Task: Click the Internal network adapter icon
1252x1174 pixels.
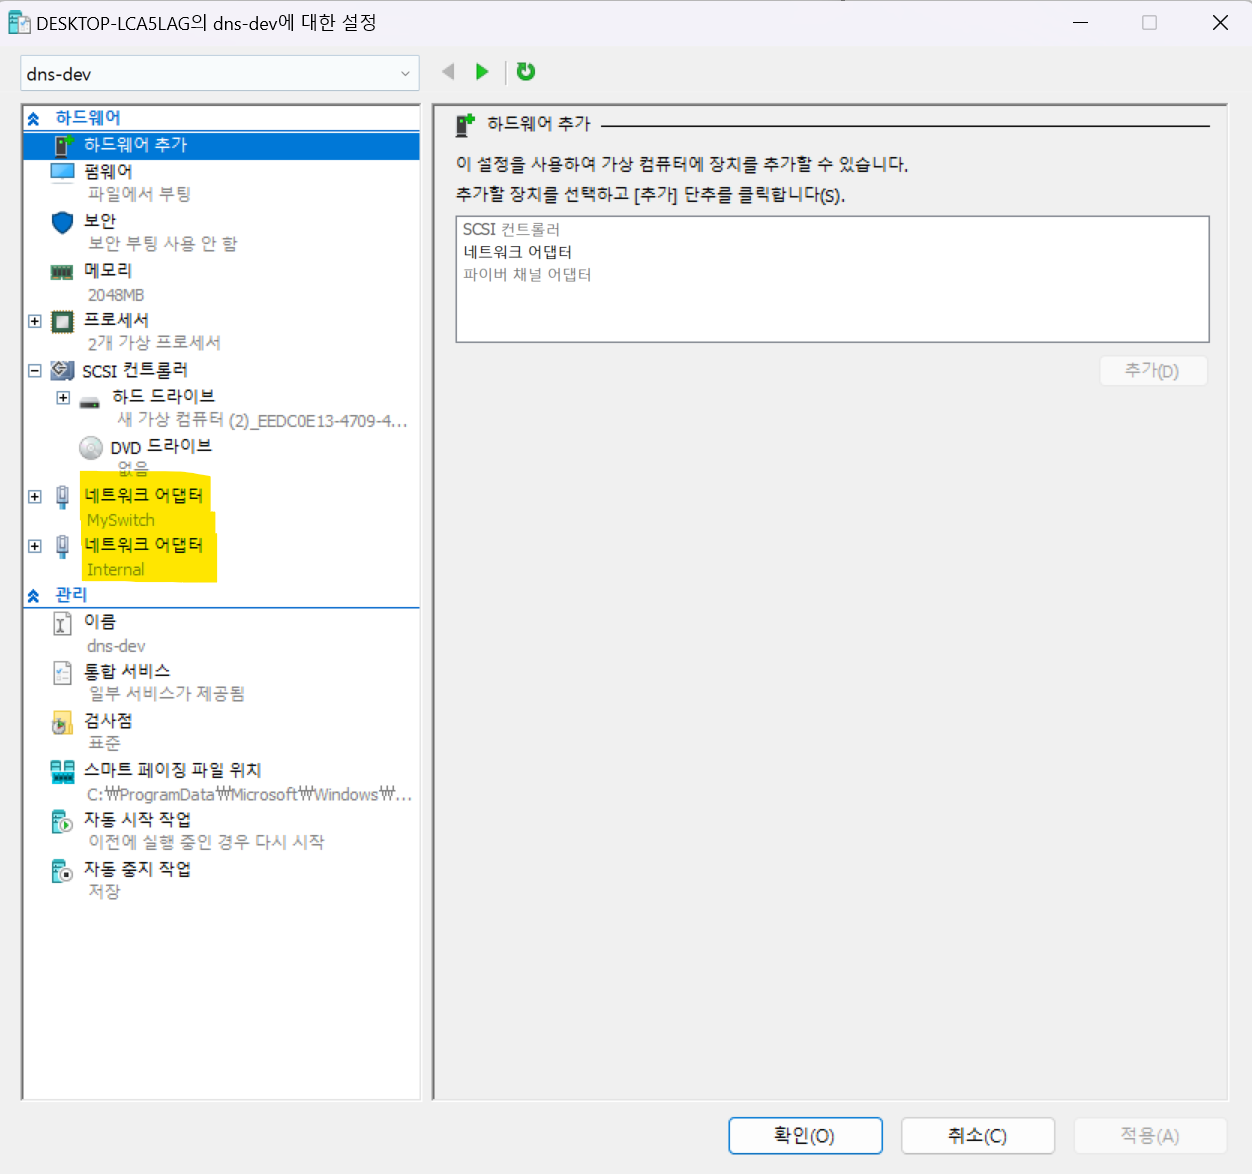Action: click(62, 546)
